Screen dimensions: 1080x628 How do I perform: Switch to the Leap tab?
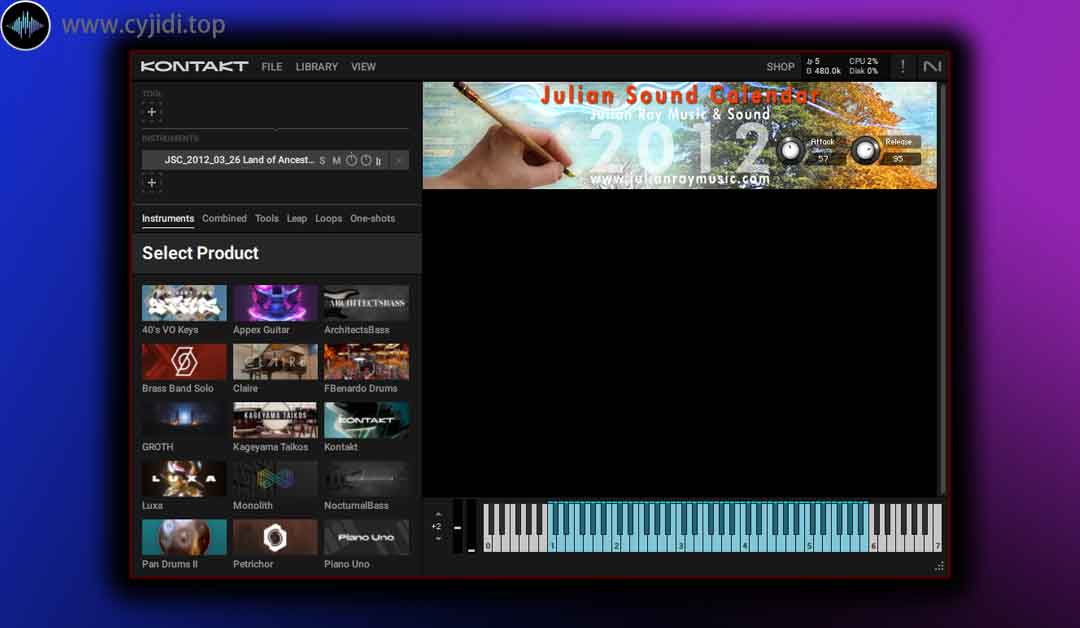pos(297,218)
